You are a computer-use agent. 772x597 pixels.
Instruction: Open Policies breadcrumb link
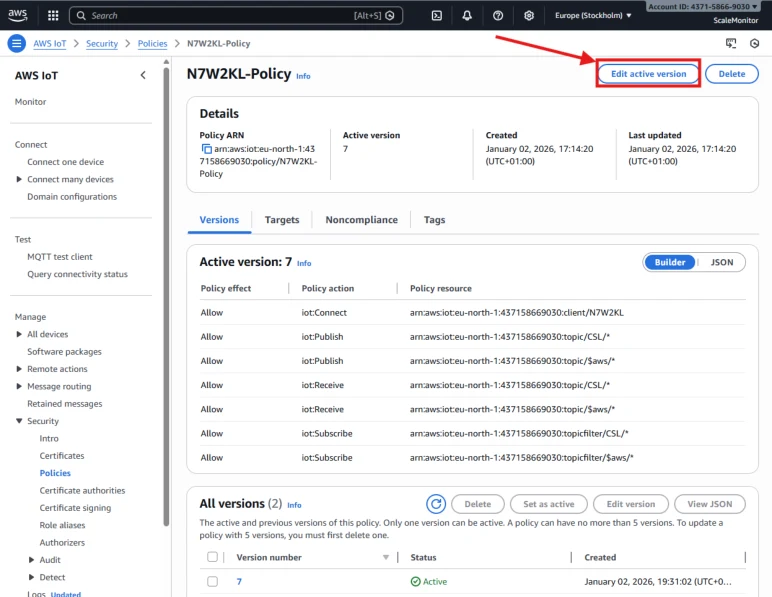[153, 43]
